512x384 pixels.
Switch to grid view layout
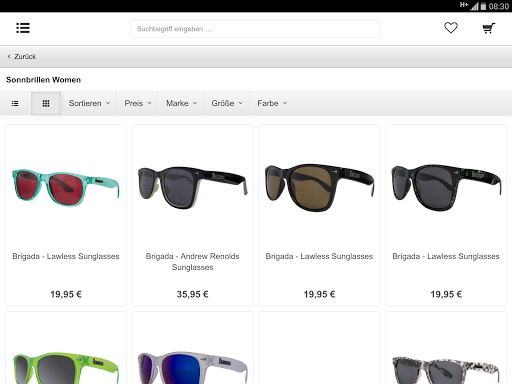click(46, 104)
